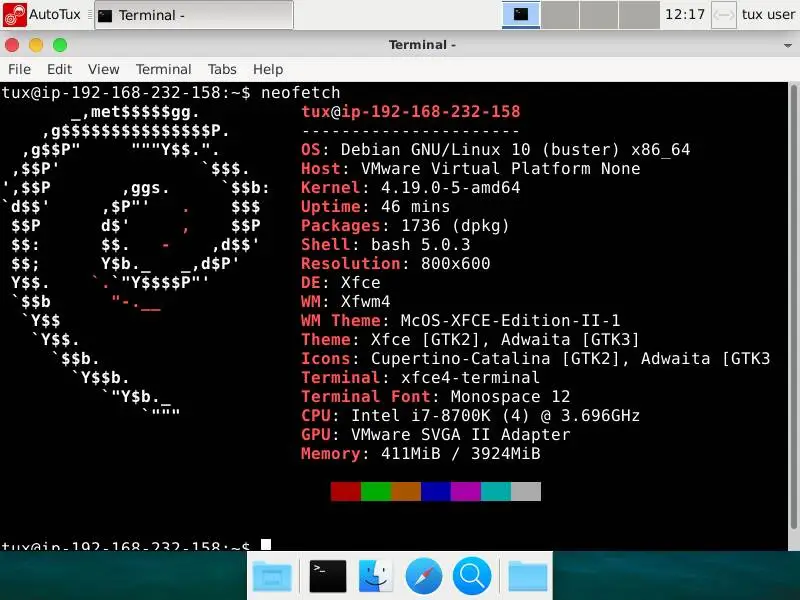Click the 12:17 clock in the panel
The height and width of the screenshot is (600, 800).
tap(685, 14)
